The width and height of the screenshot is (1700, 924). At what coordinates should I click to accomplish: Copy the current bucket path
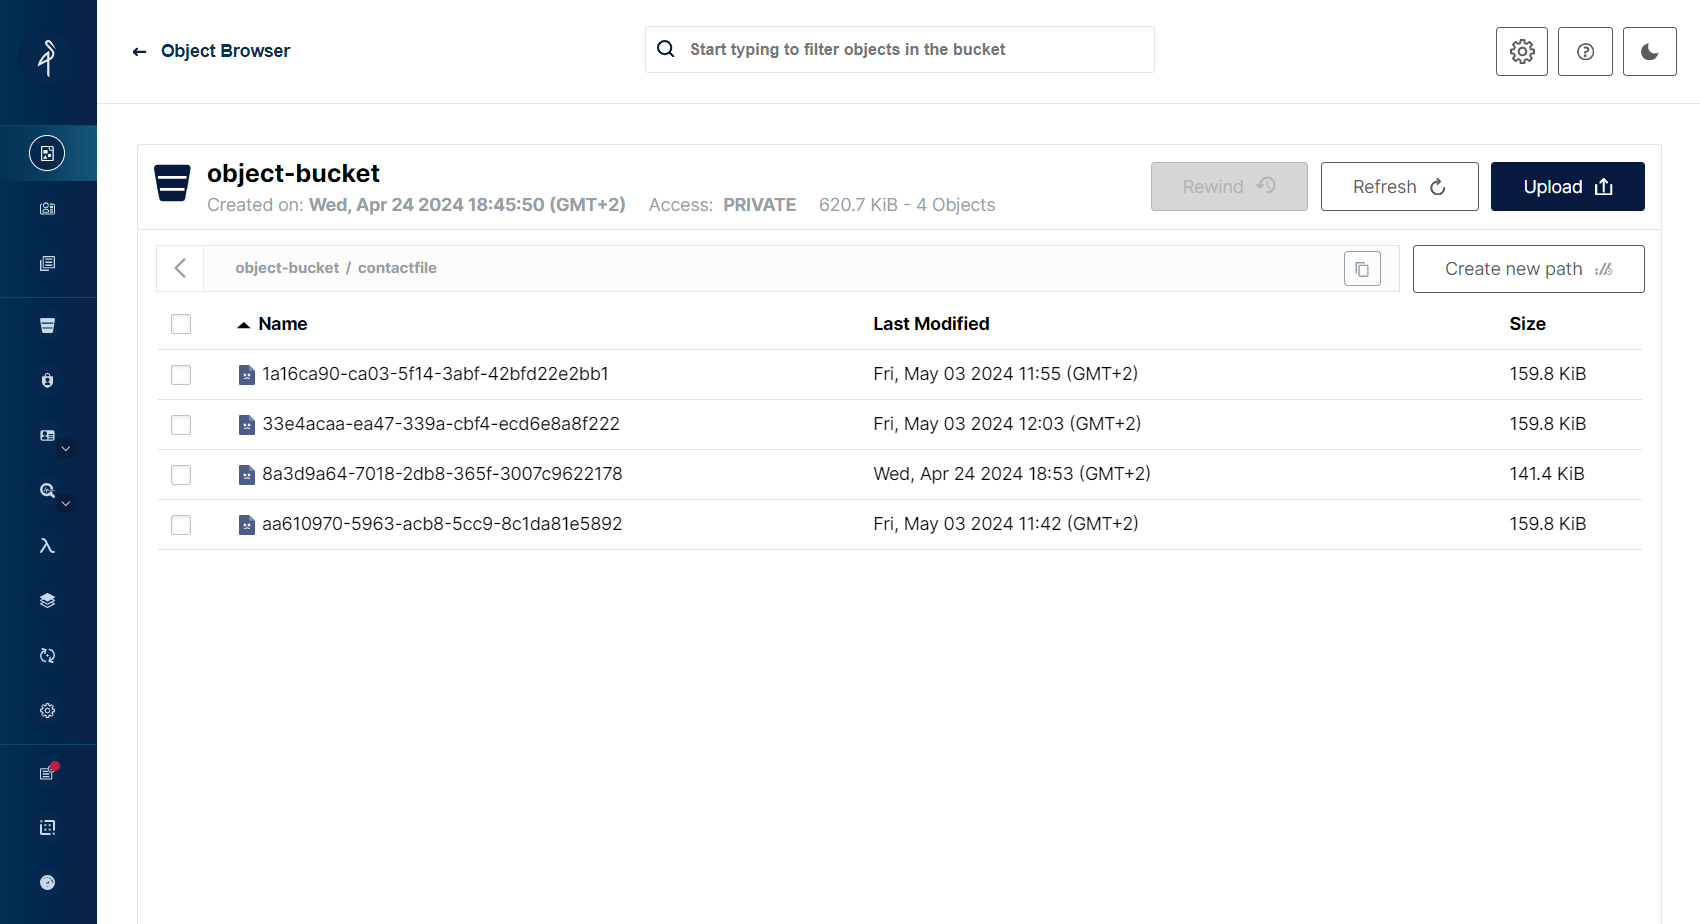pos(1362,269)
